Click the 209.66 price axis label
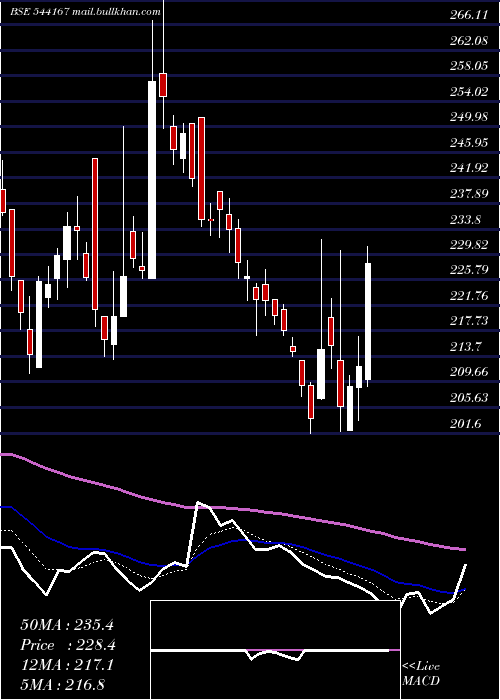The width and height of the screenshot is (500, 700). pos(468,372)
